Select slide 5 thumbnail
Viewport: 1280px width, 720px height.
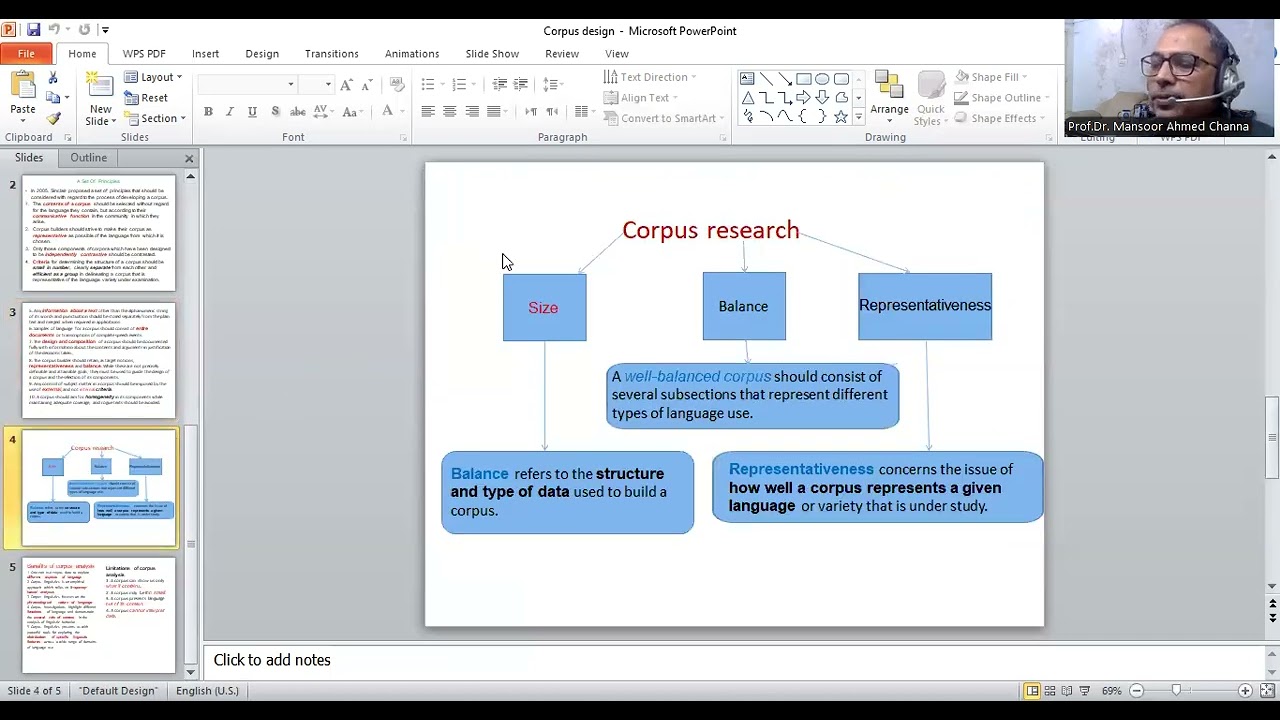point(99,616)
